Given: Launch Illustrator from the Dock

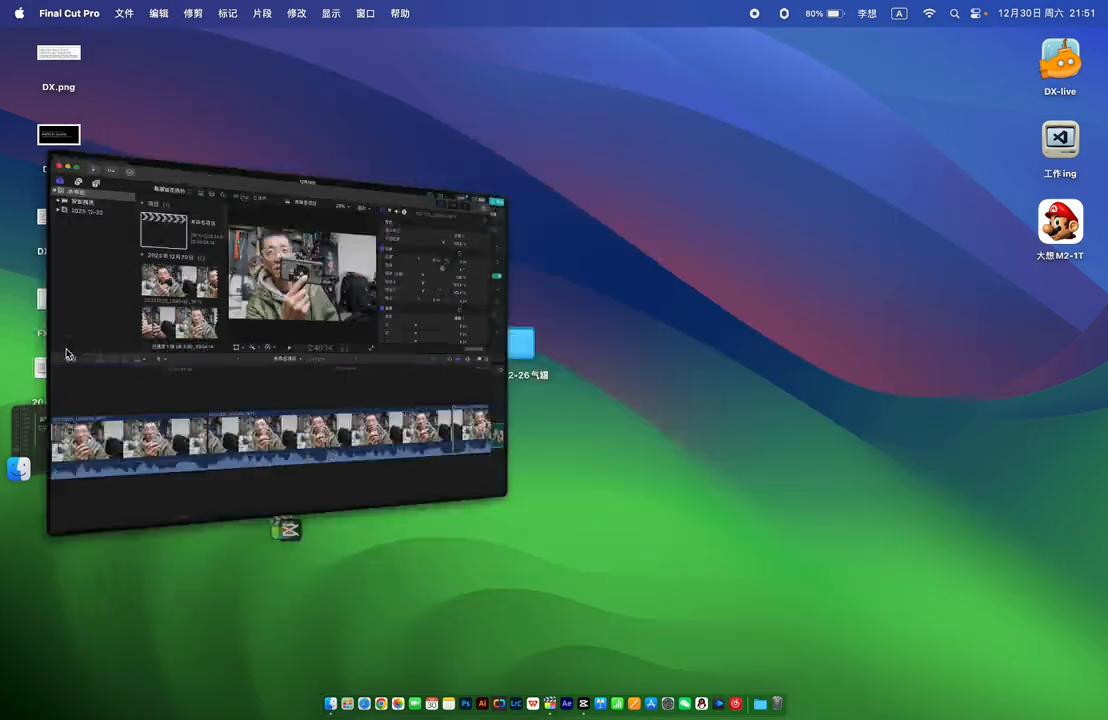Looking at the screenshot, I should (482, 704).
